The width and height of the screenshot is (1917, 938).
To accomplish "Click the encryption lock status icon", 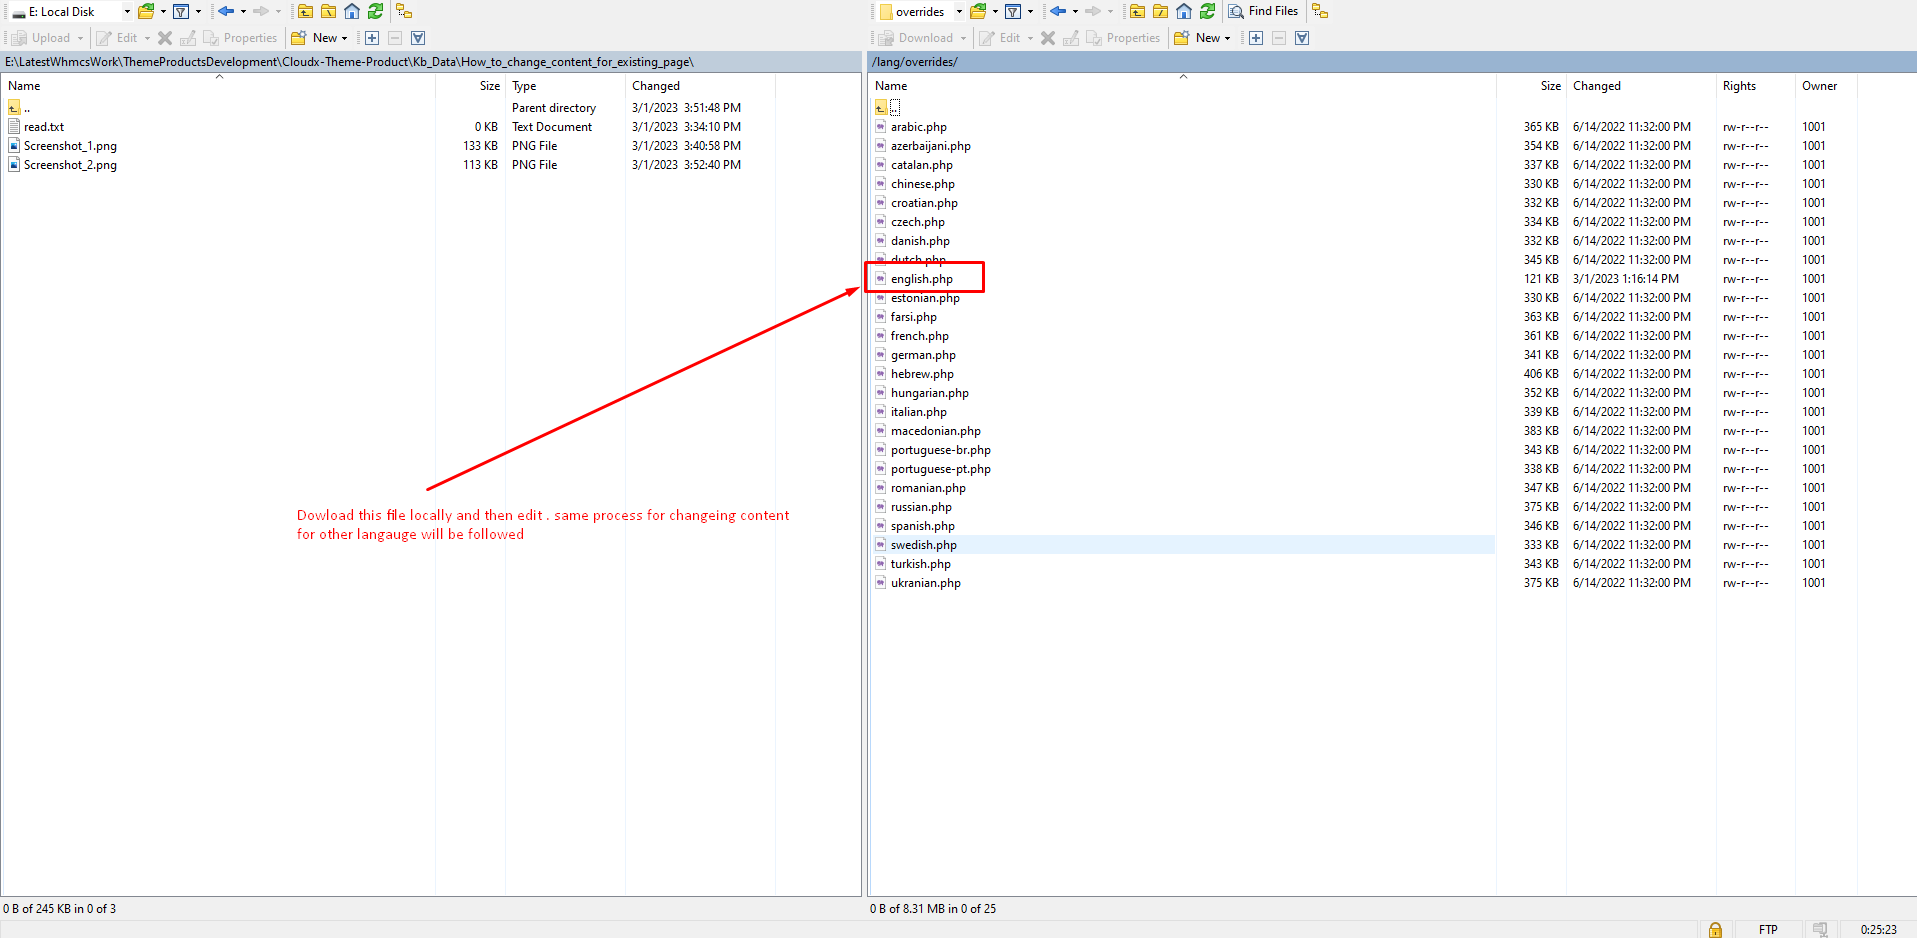I will [1715, 929].
